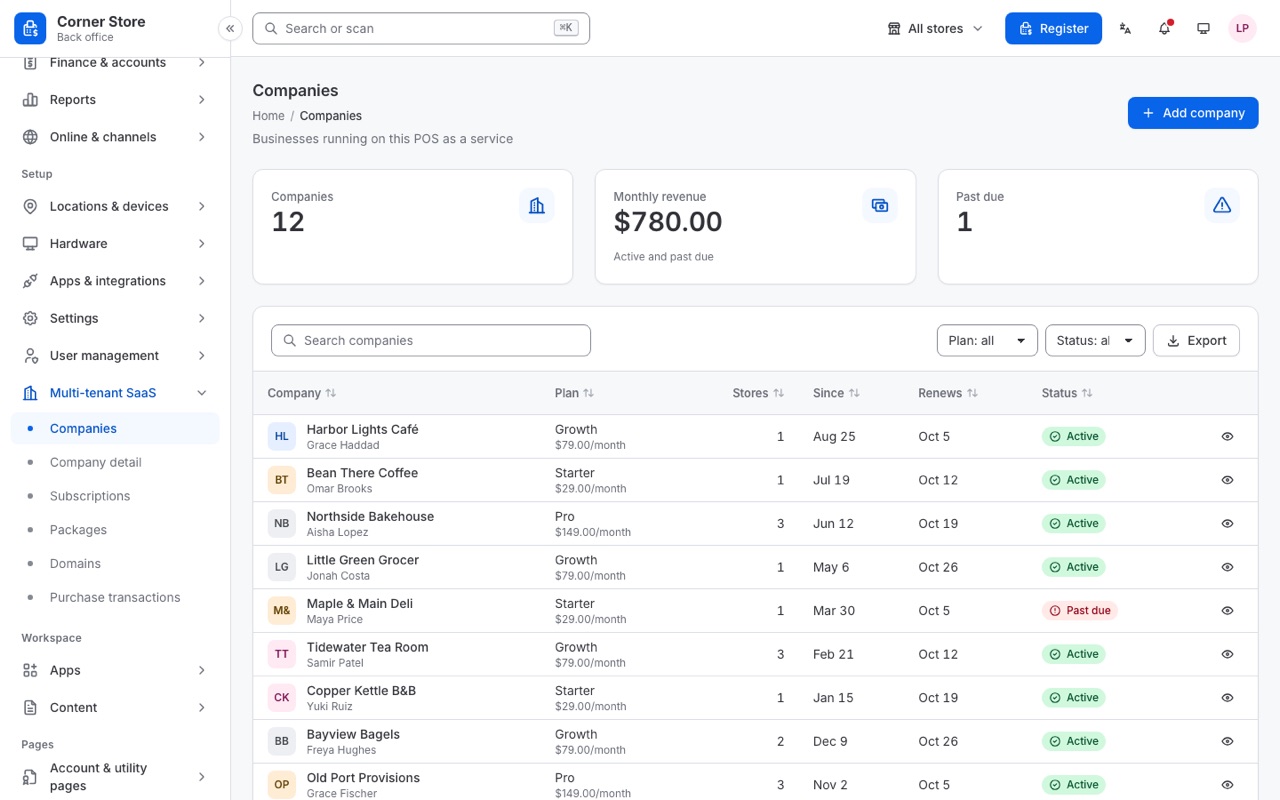Click the OP avatar for Old Port Provisions
1280x800 pixels.
click(282, 785)
